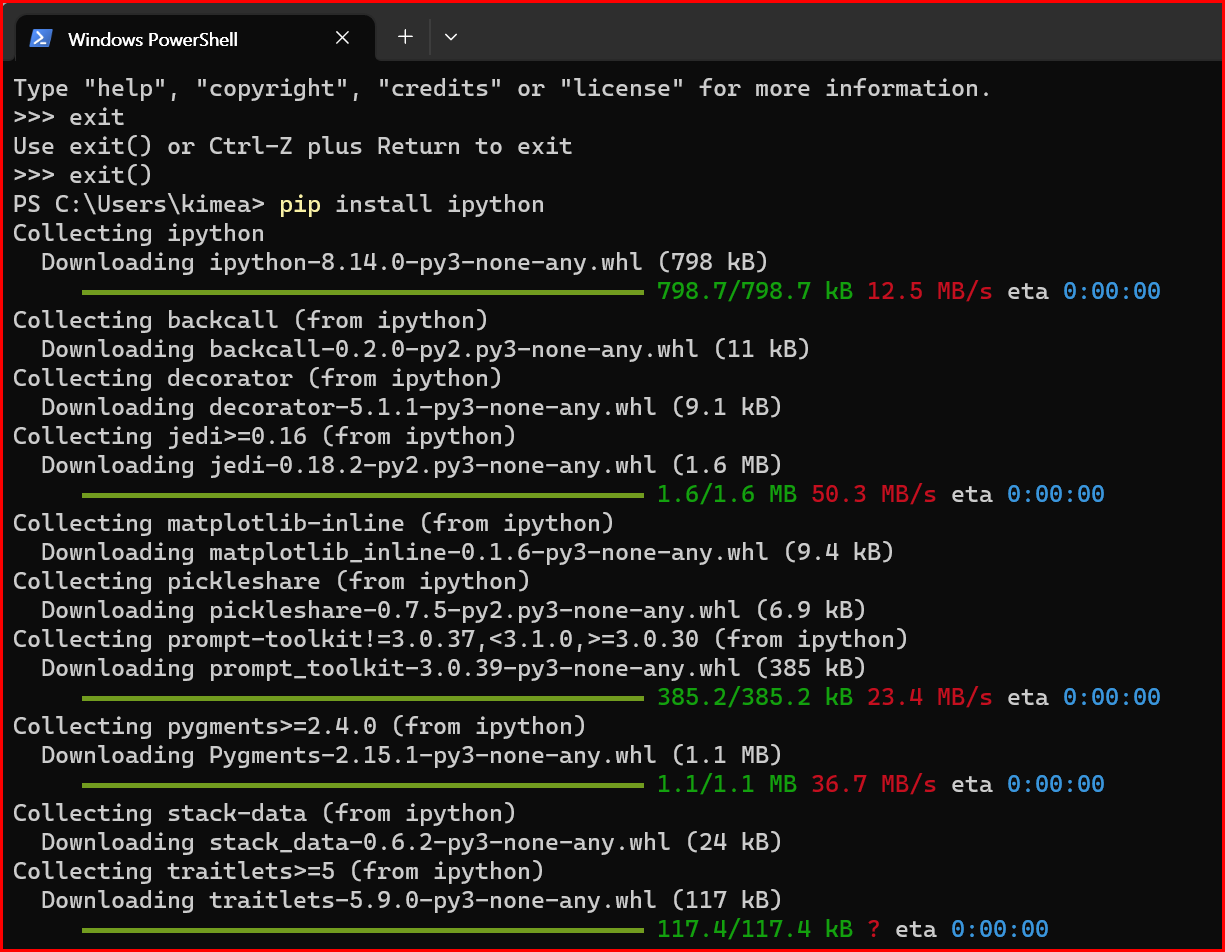Click the Pygments-2.15.1 download line

click(x=411, y=755)
